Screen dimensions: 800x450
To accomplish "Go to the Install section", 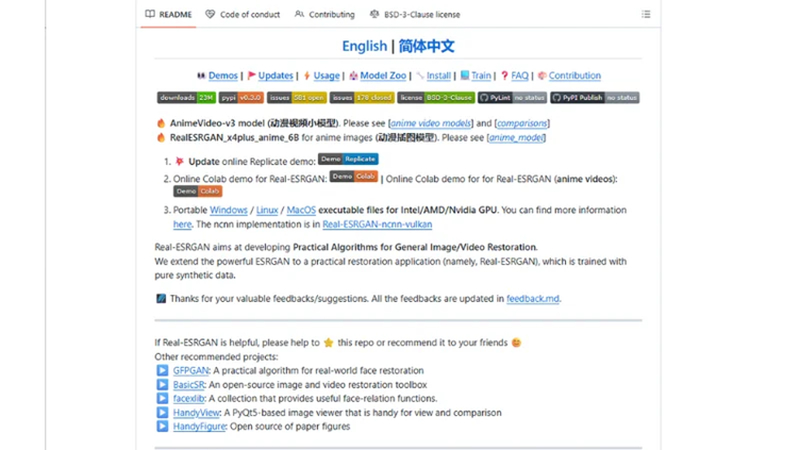I will (x=439, y=76).
